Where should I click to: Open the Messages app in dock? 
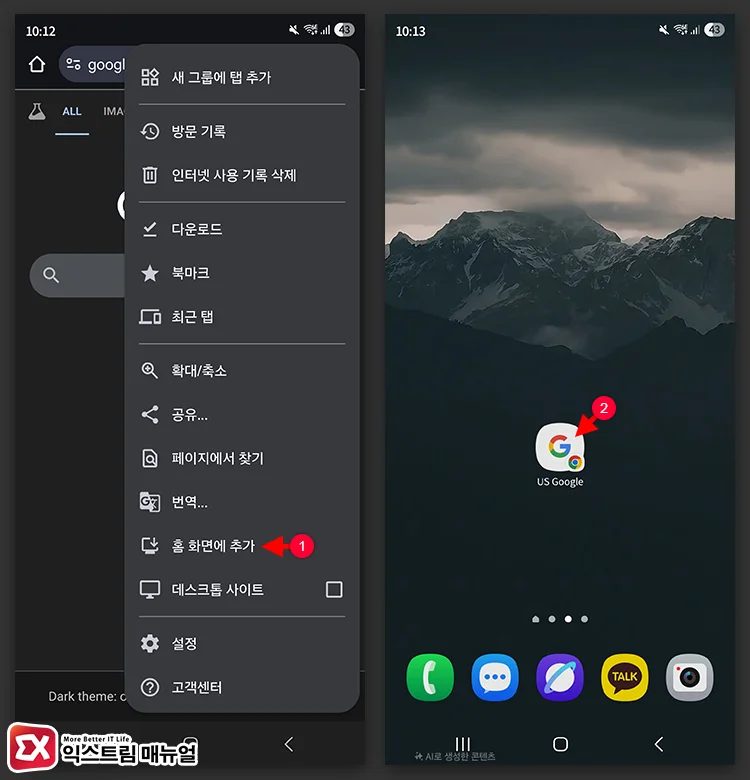click(x=495, y=677)
